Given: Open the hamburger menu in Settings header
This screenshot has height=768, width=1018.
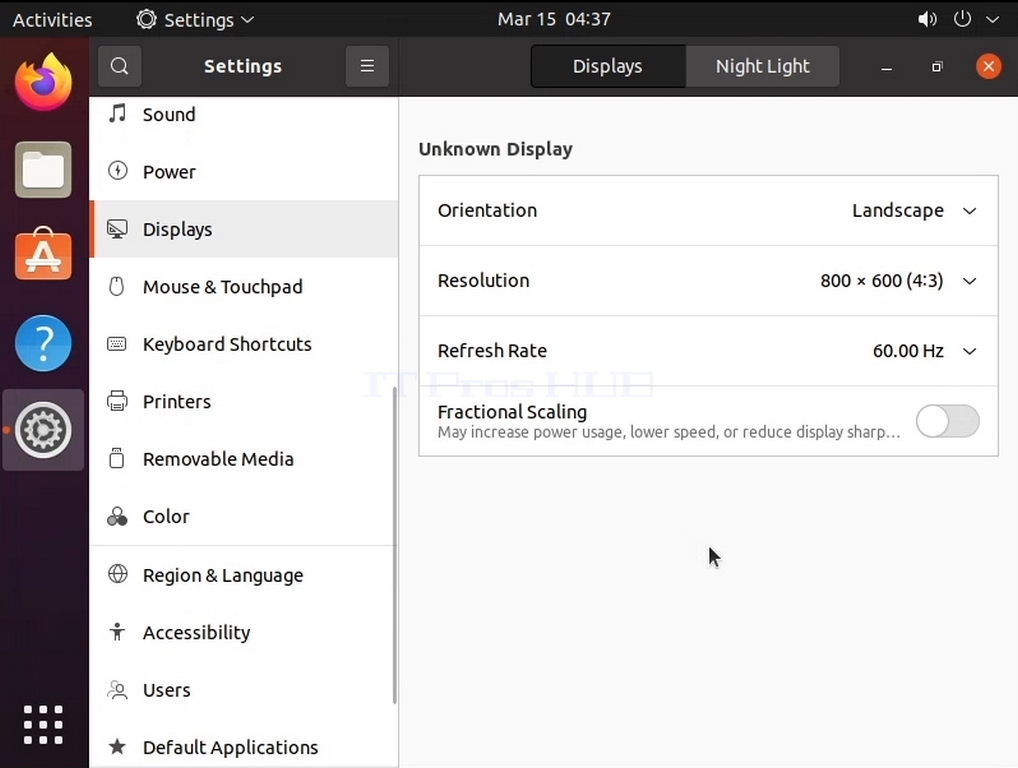Looking at the screenshot, I should [367, 66].
